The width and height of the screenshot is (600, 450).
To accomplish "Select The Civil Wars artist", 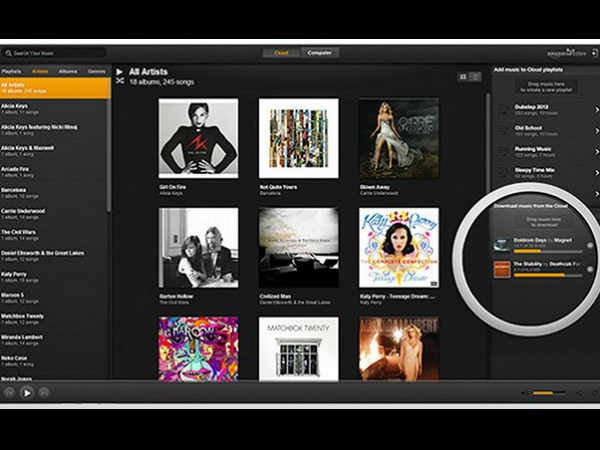I will tap(55, 235).
